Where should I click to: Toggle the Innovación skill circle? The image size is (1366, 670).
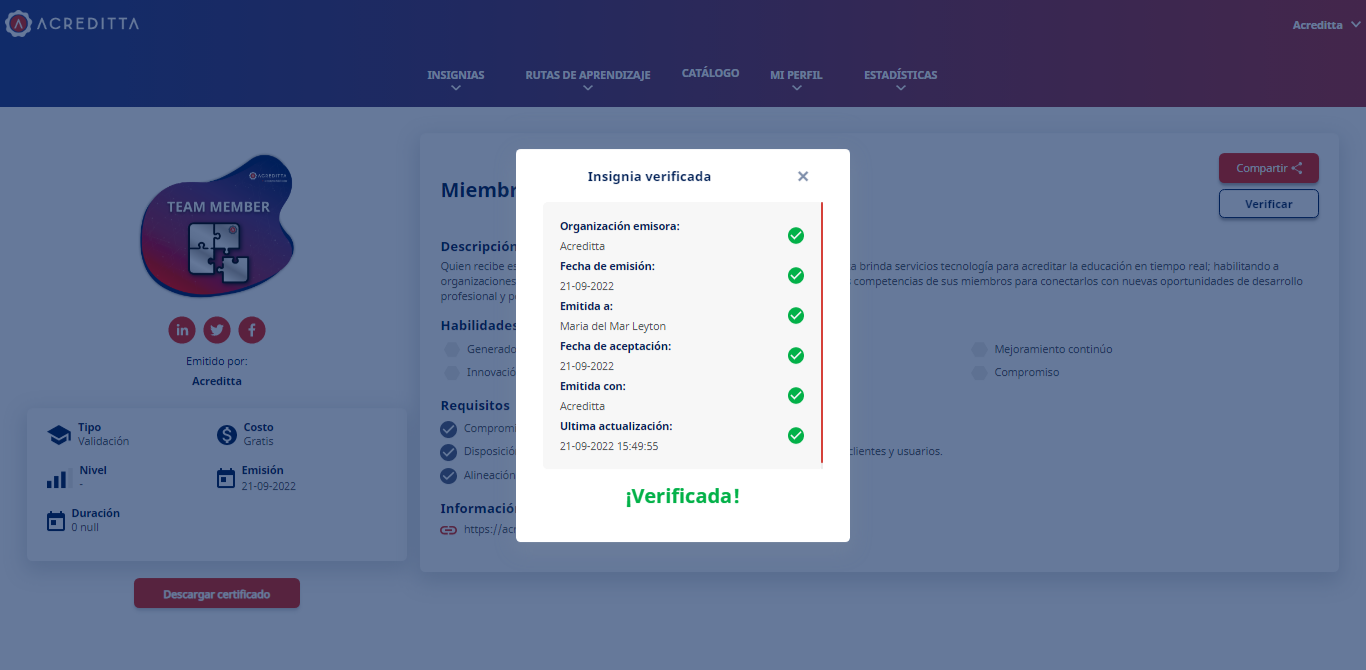[x=452, y=372]
